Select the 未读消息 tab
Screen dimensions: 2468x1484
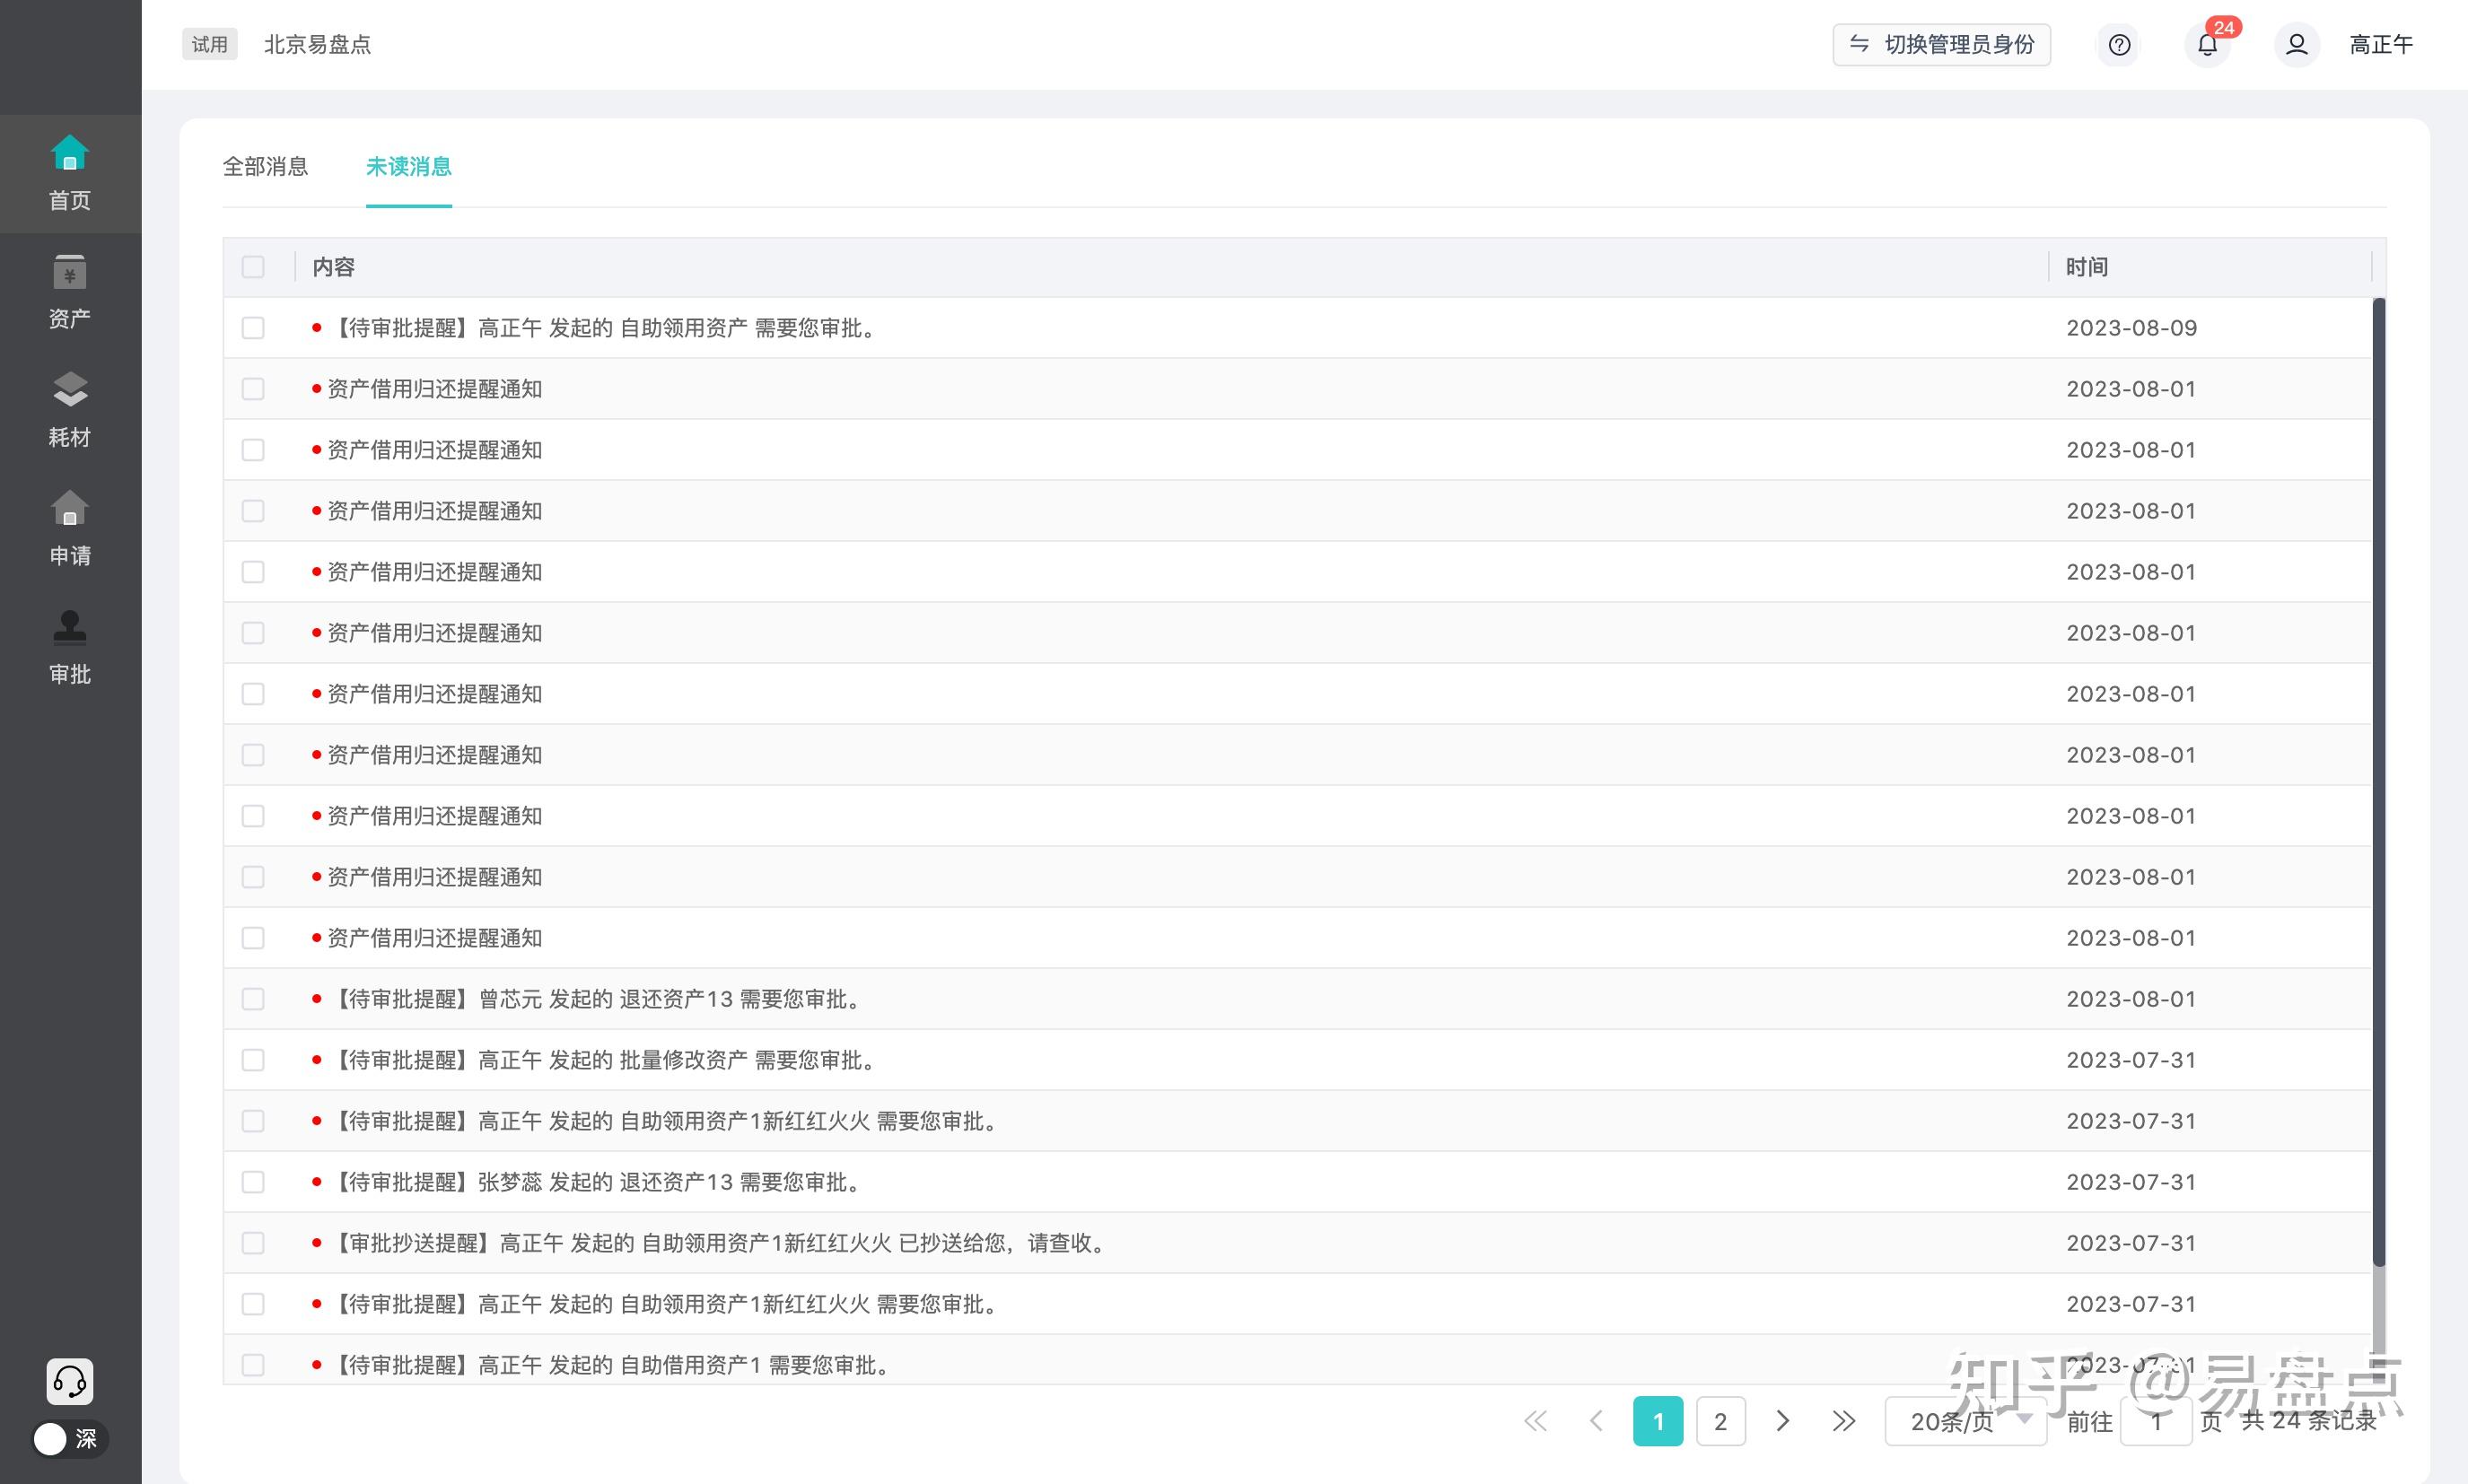pos(408,167)
